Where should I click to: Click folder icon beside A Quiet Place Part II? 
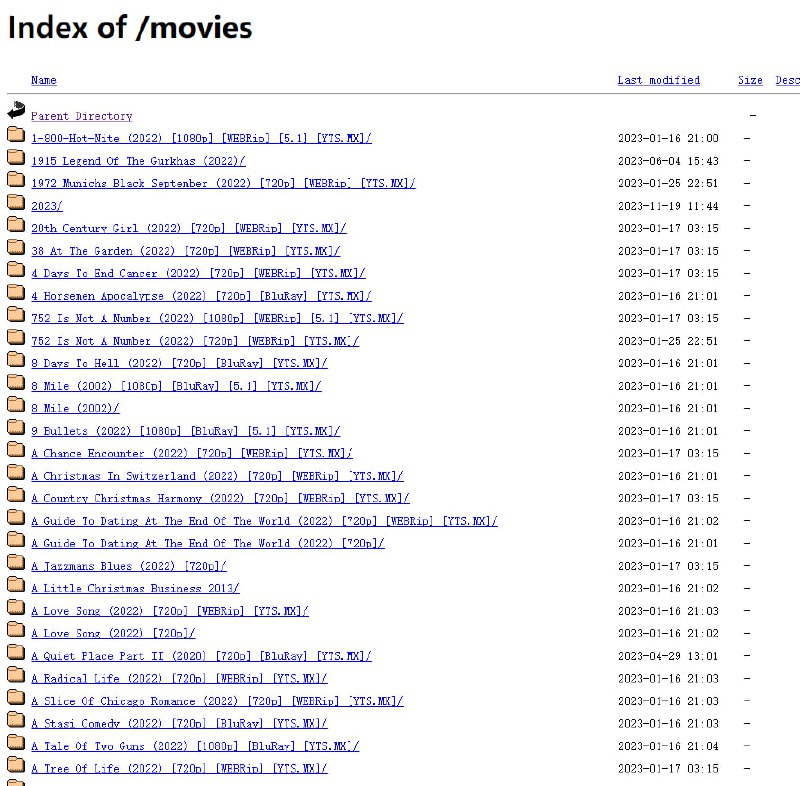click(15, 654)
